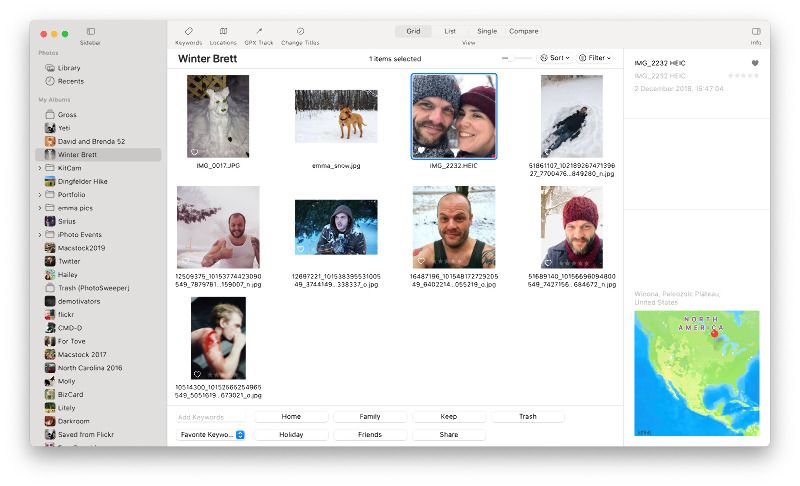Toggle heart on IMG_0017.JPG thumbnail
800x486 pixels.
coord(194,152)
